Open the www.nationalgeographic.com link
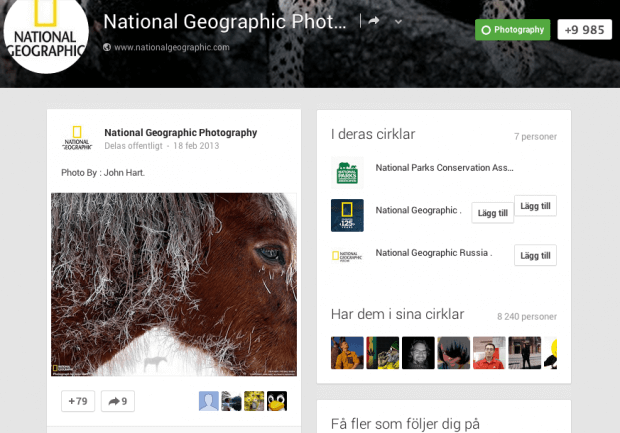The width and height of the screenshot is (620, 433). [172, 47]
